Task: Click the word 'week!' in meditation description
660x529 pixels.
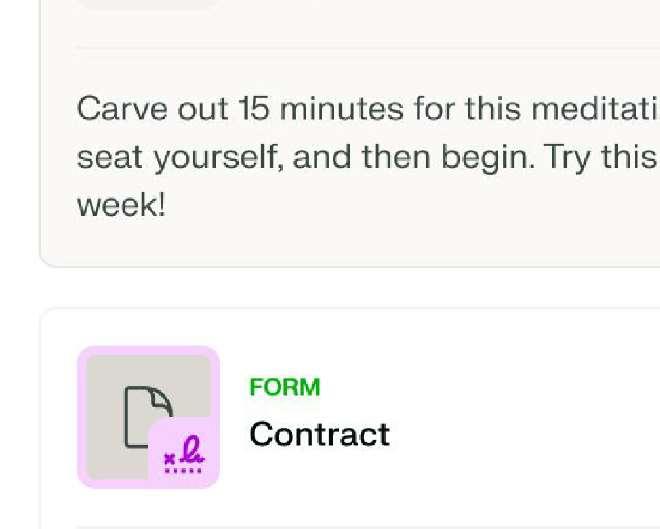Action: (x=121, y=206)
